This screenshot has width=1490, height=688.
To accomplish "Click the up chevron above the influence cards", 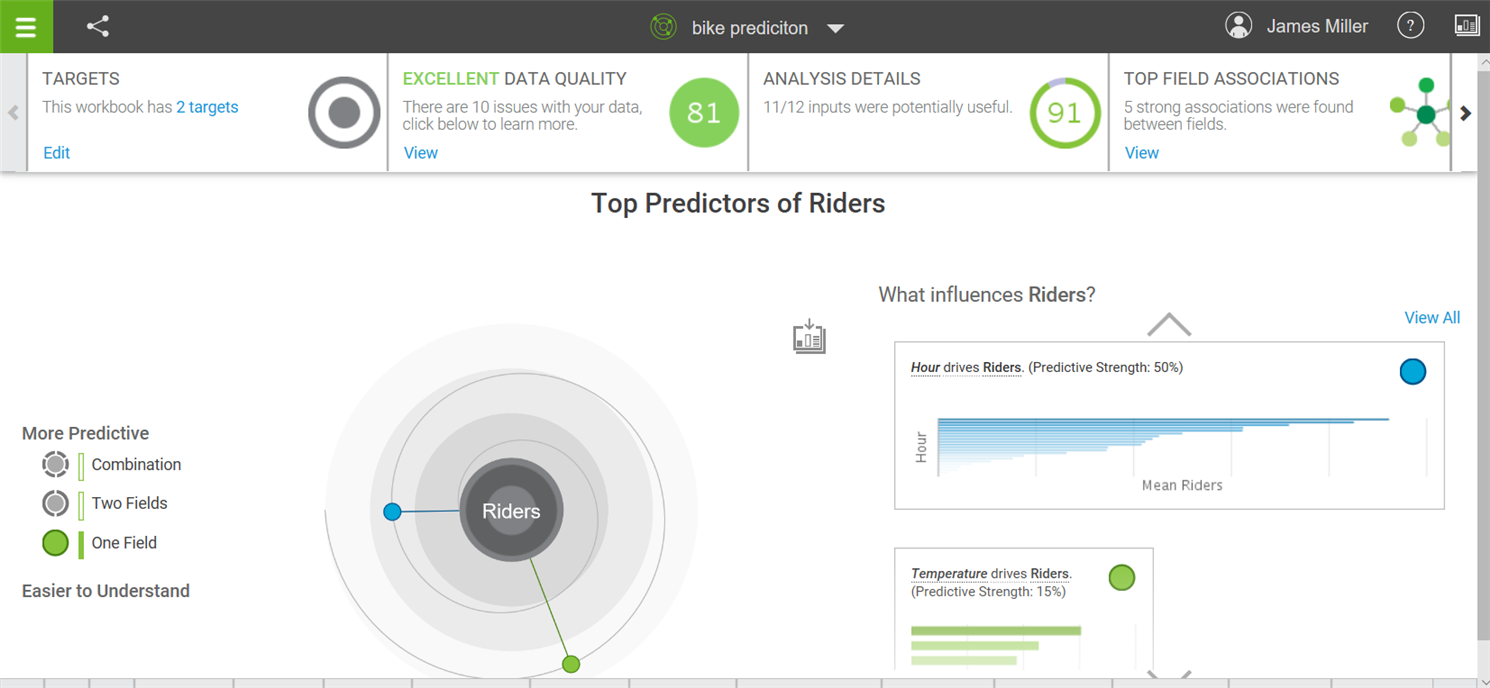I will 1169,325.
